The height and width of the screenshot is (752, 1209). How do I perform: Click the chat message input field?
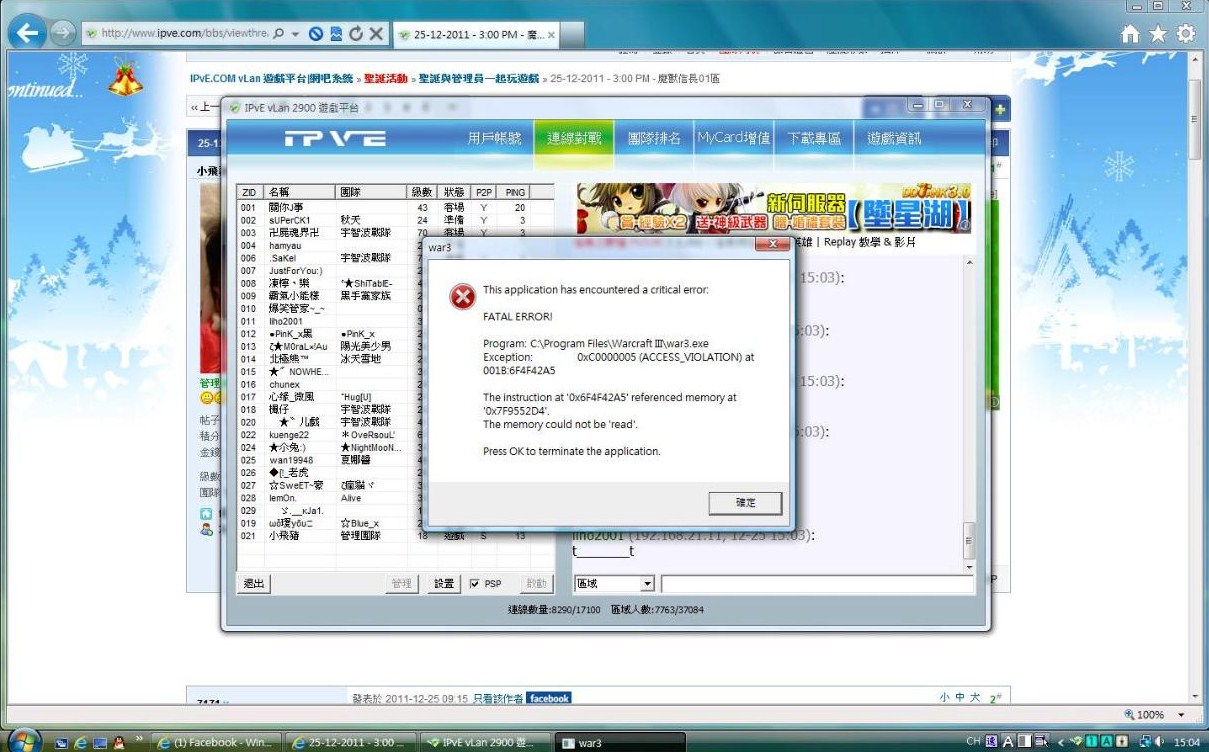pos(816,583)
